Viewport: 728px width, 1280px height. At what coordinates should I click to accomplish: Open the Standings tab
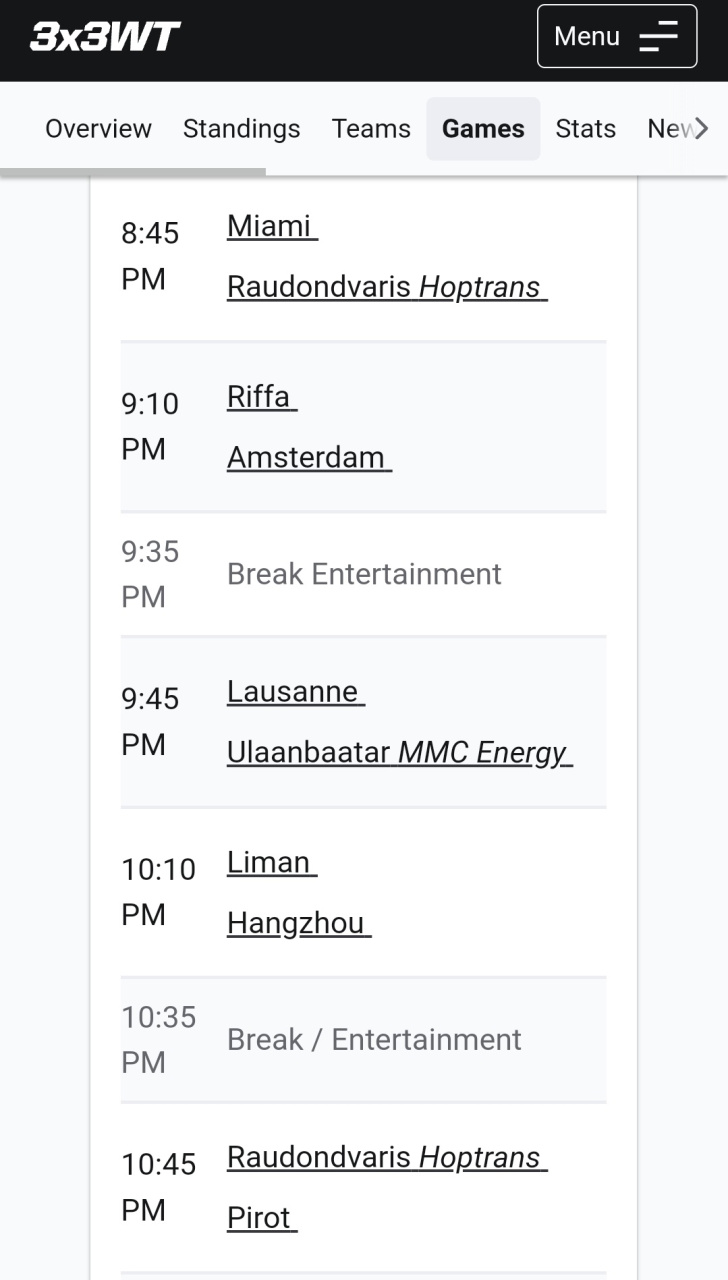pos(241,129)
